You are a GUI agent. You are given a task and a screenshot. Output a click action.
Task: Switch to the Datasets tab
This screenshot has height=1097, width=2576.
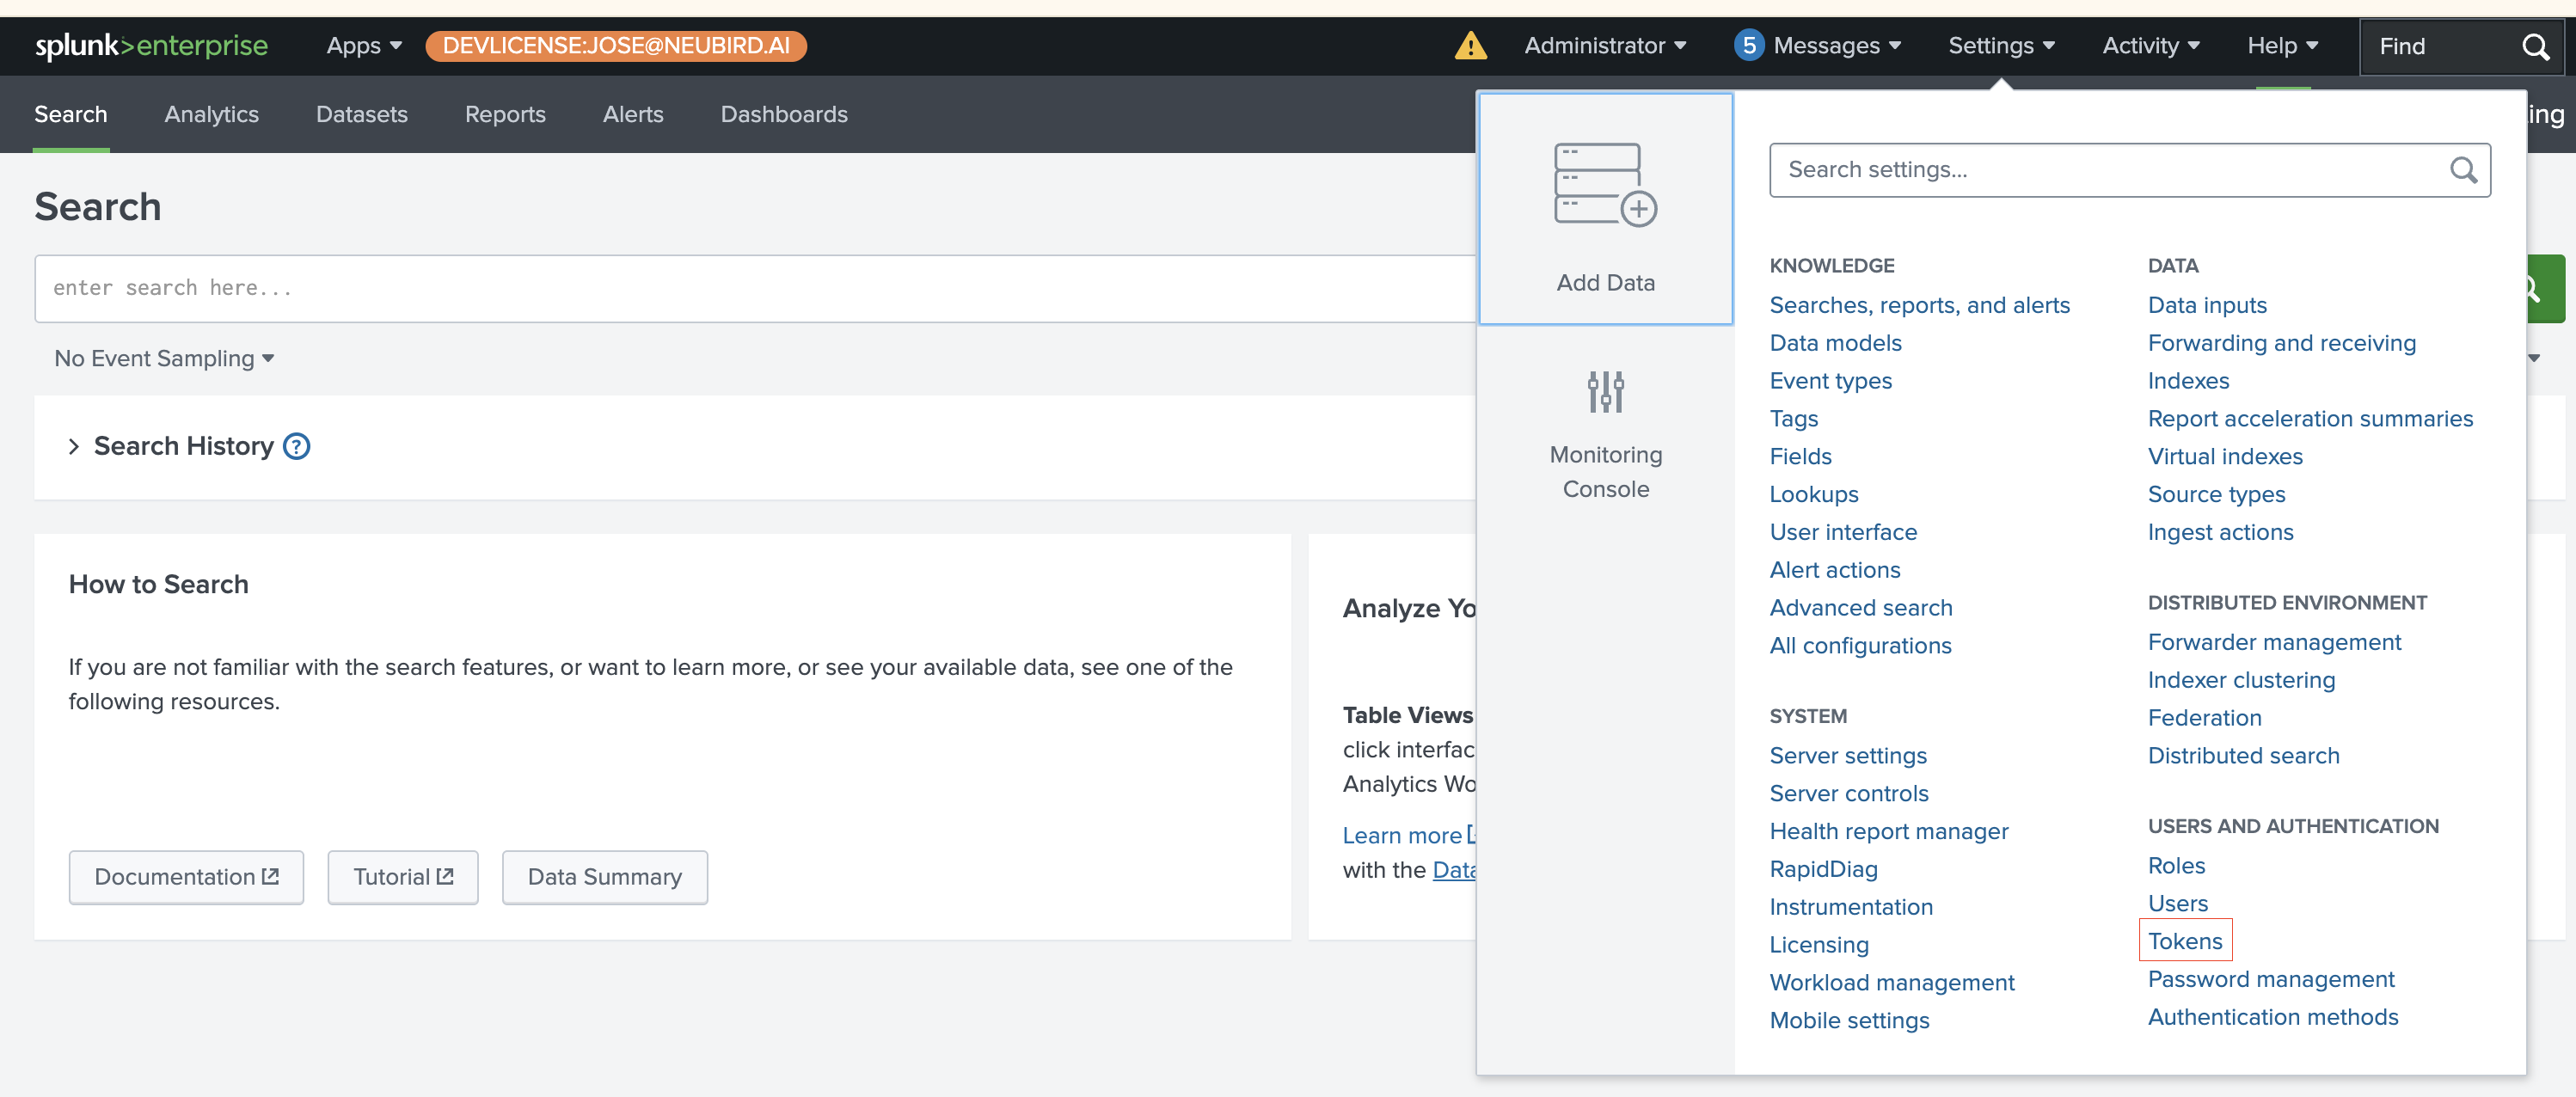(x=361, y=114)
